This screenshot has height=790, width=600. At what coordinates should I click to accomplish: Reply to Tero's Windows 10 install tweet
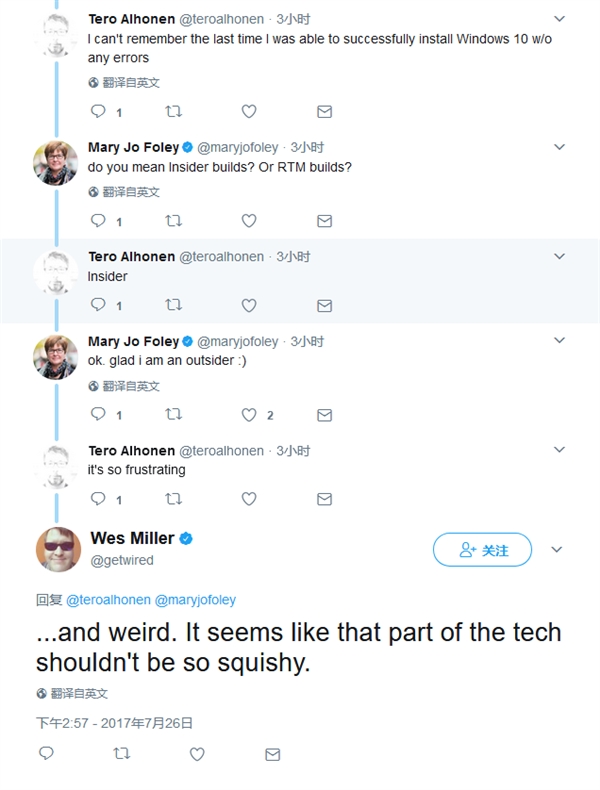[98, 111]
